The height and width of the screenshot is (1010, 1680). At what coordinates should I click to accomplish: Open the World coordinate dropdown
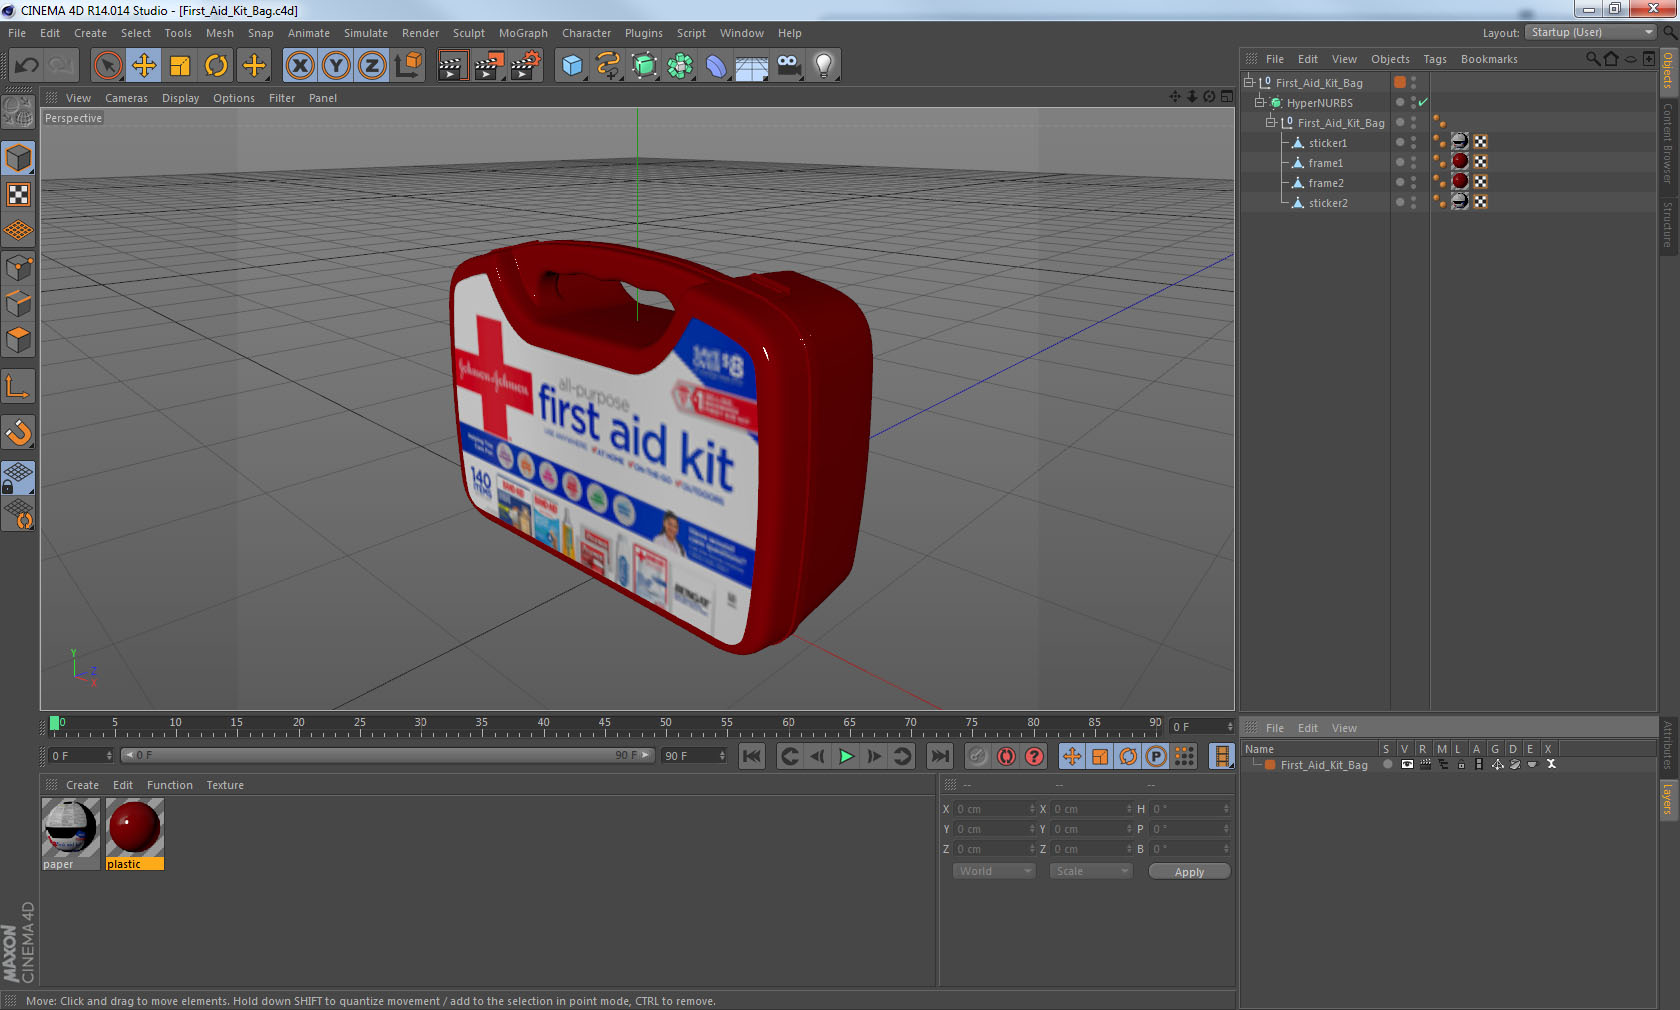tap(994, 871)
